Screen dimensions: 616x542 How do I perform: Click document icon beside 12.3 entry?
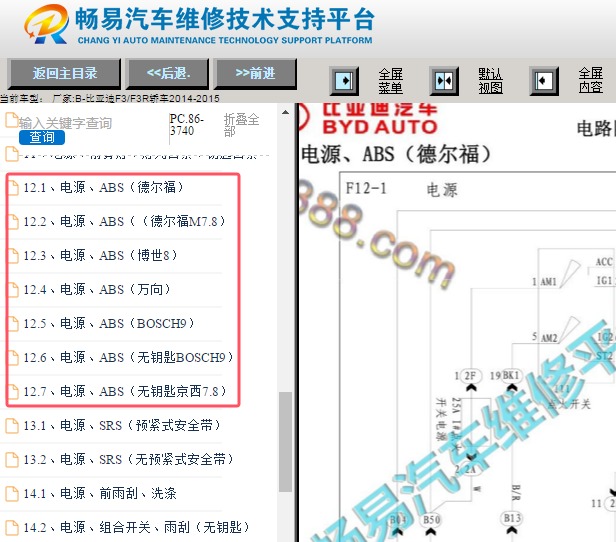13,256
